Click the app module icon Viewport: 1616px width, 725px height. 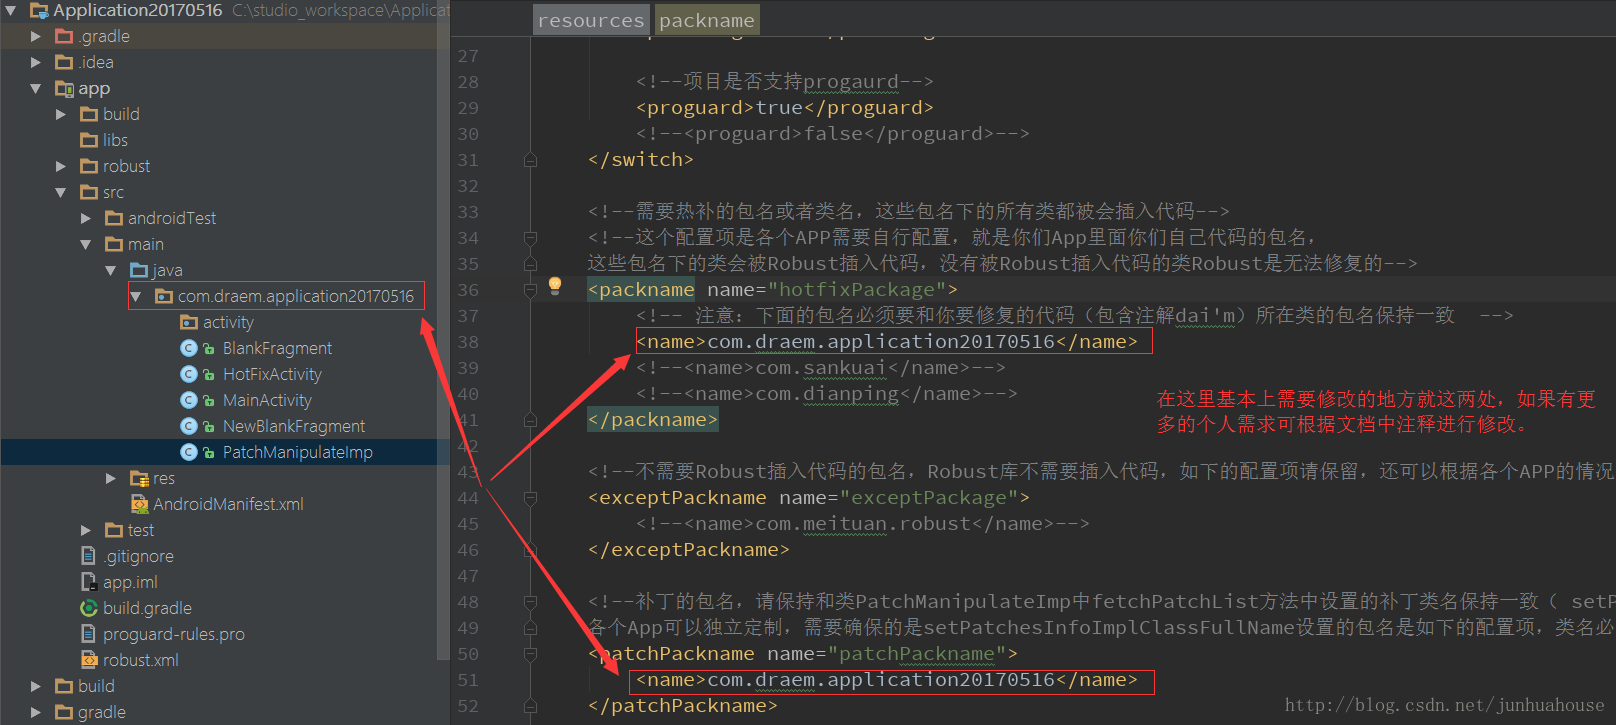click(x=64, y=88)
